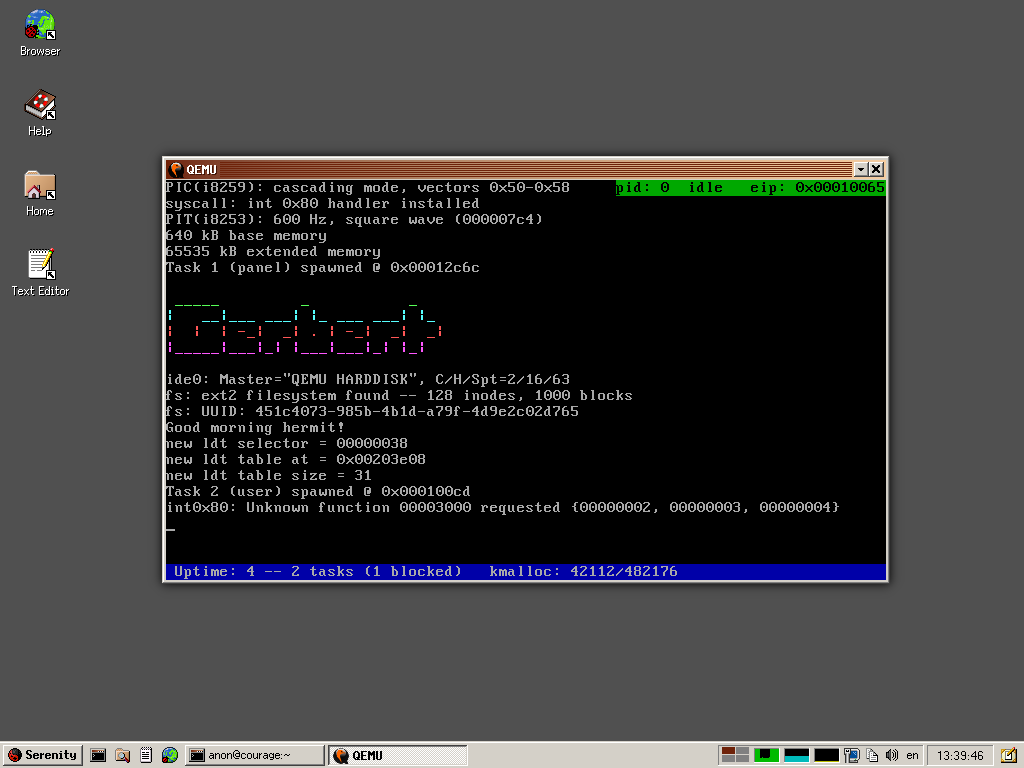Open the Serenity start menu
This screenshot has height=768, width=1024.
pyautogui.click(x=42, y=755)
